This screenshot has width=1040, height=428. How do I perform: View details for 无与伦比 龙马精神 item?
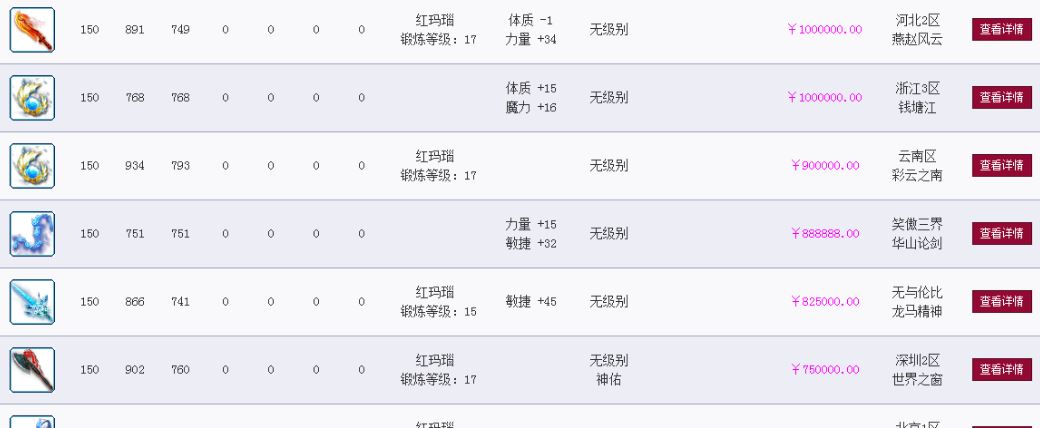1002,301
